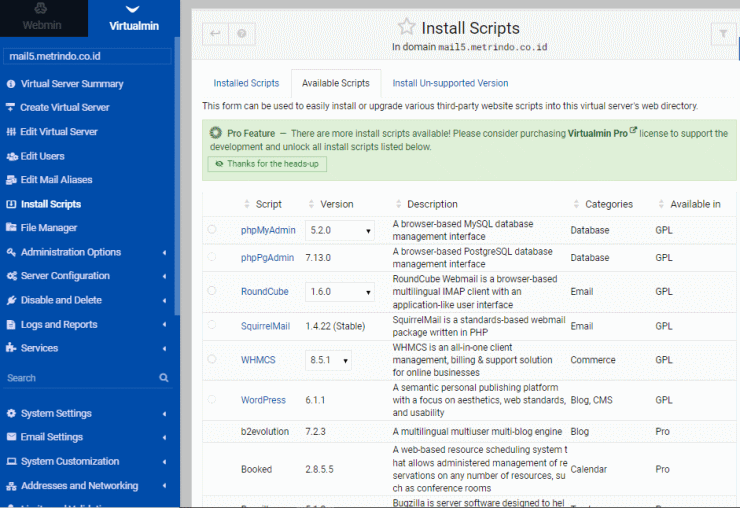Sort by the Description column header
740x508 pixels.
click(432, 204)
